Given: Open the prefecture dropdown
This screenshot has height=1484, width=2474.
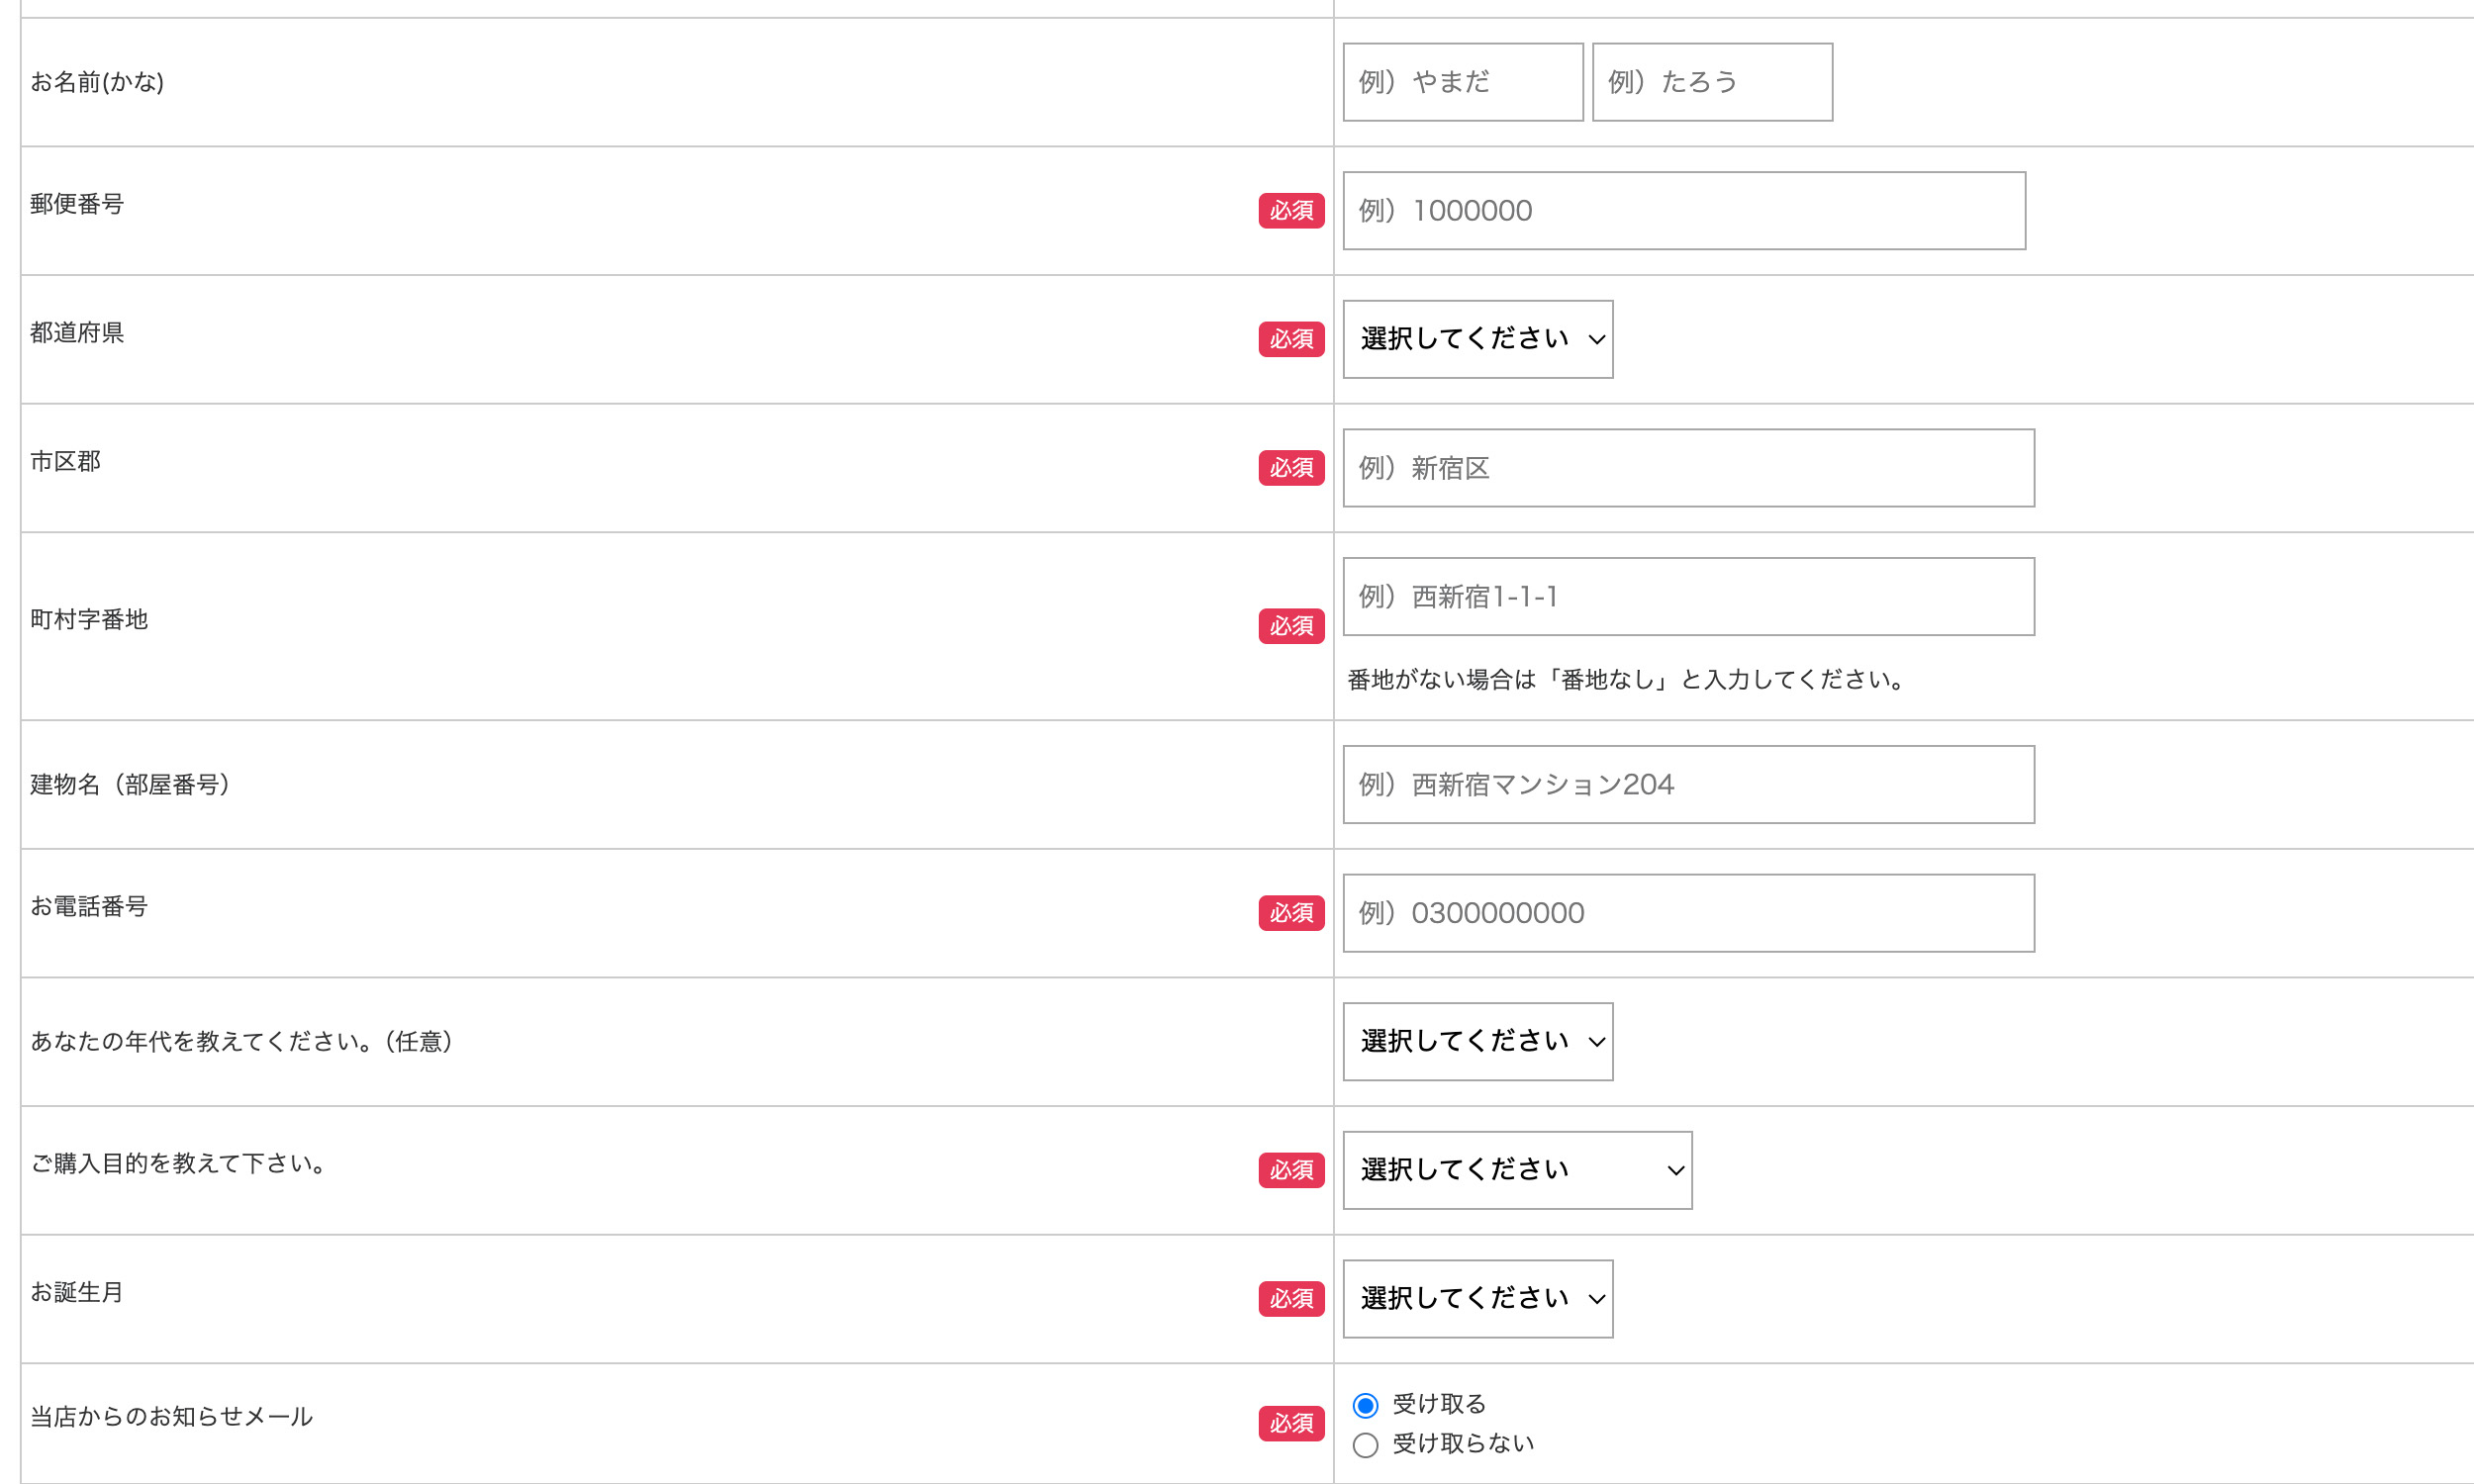Looking at the screenshot, I should tap(1477, 340).
